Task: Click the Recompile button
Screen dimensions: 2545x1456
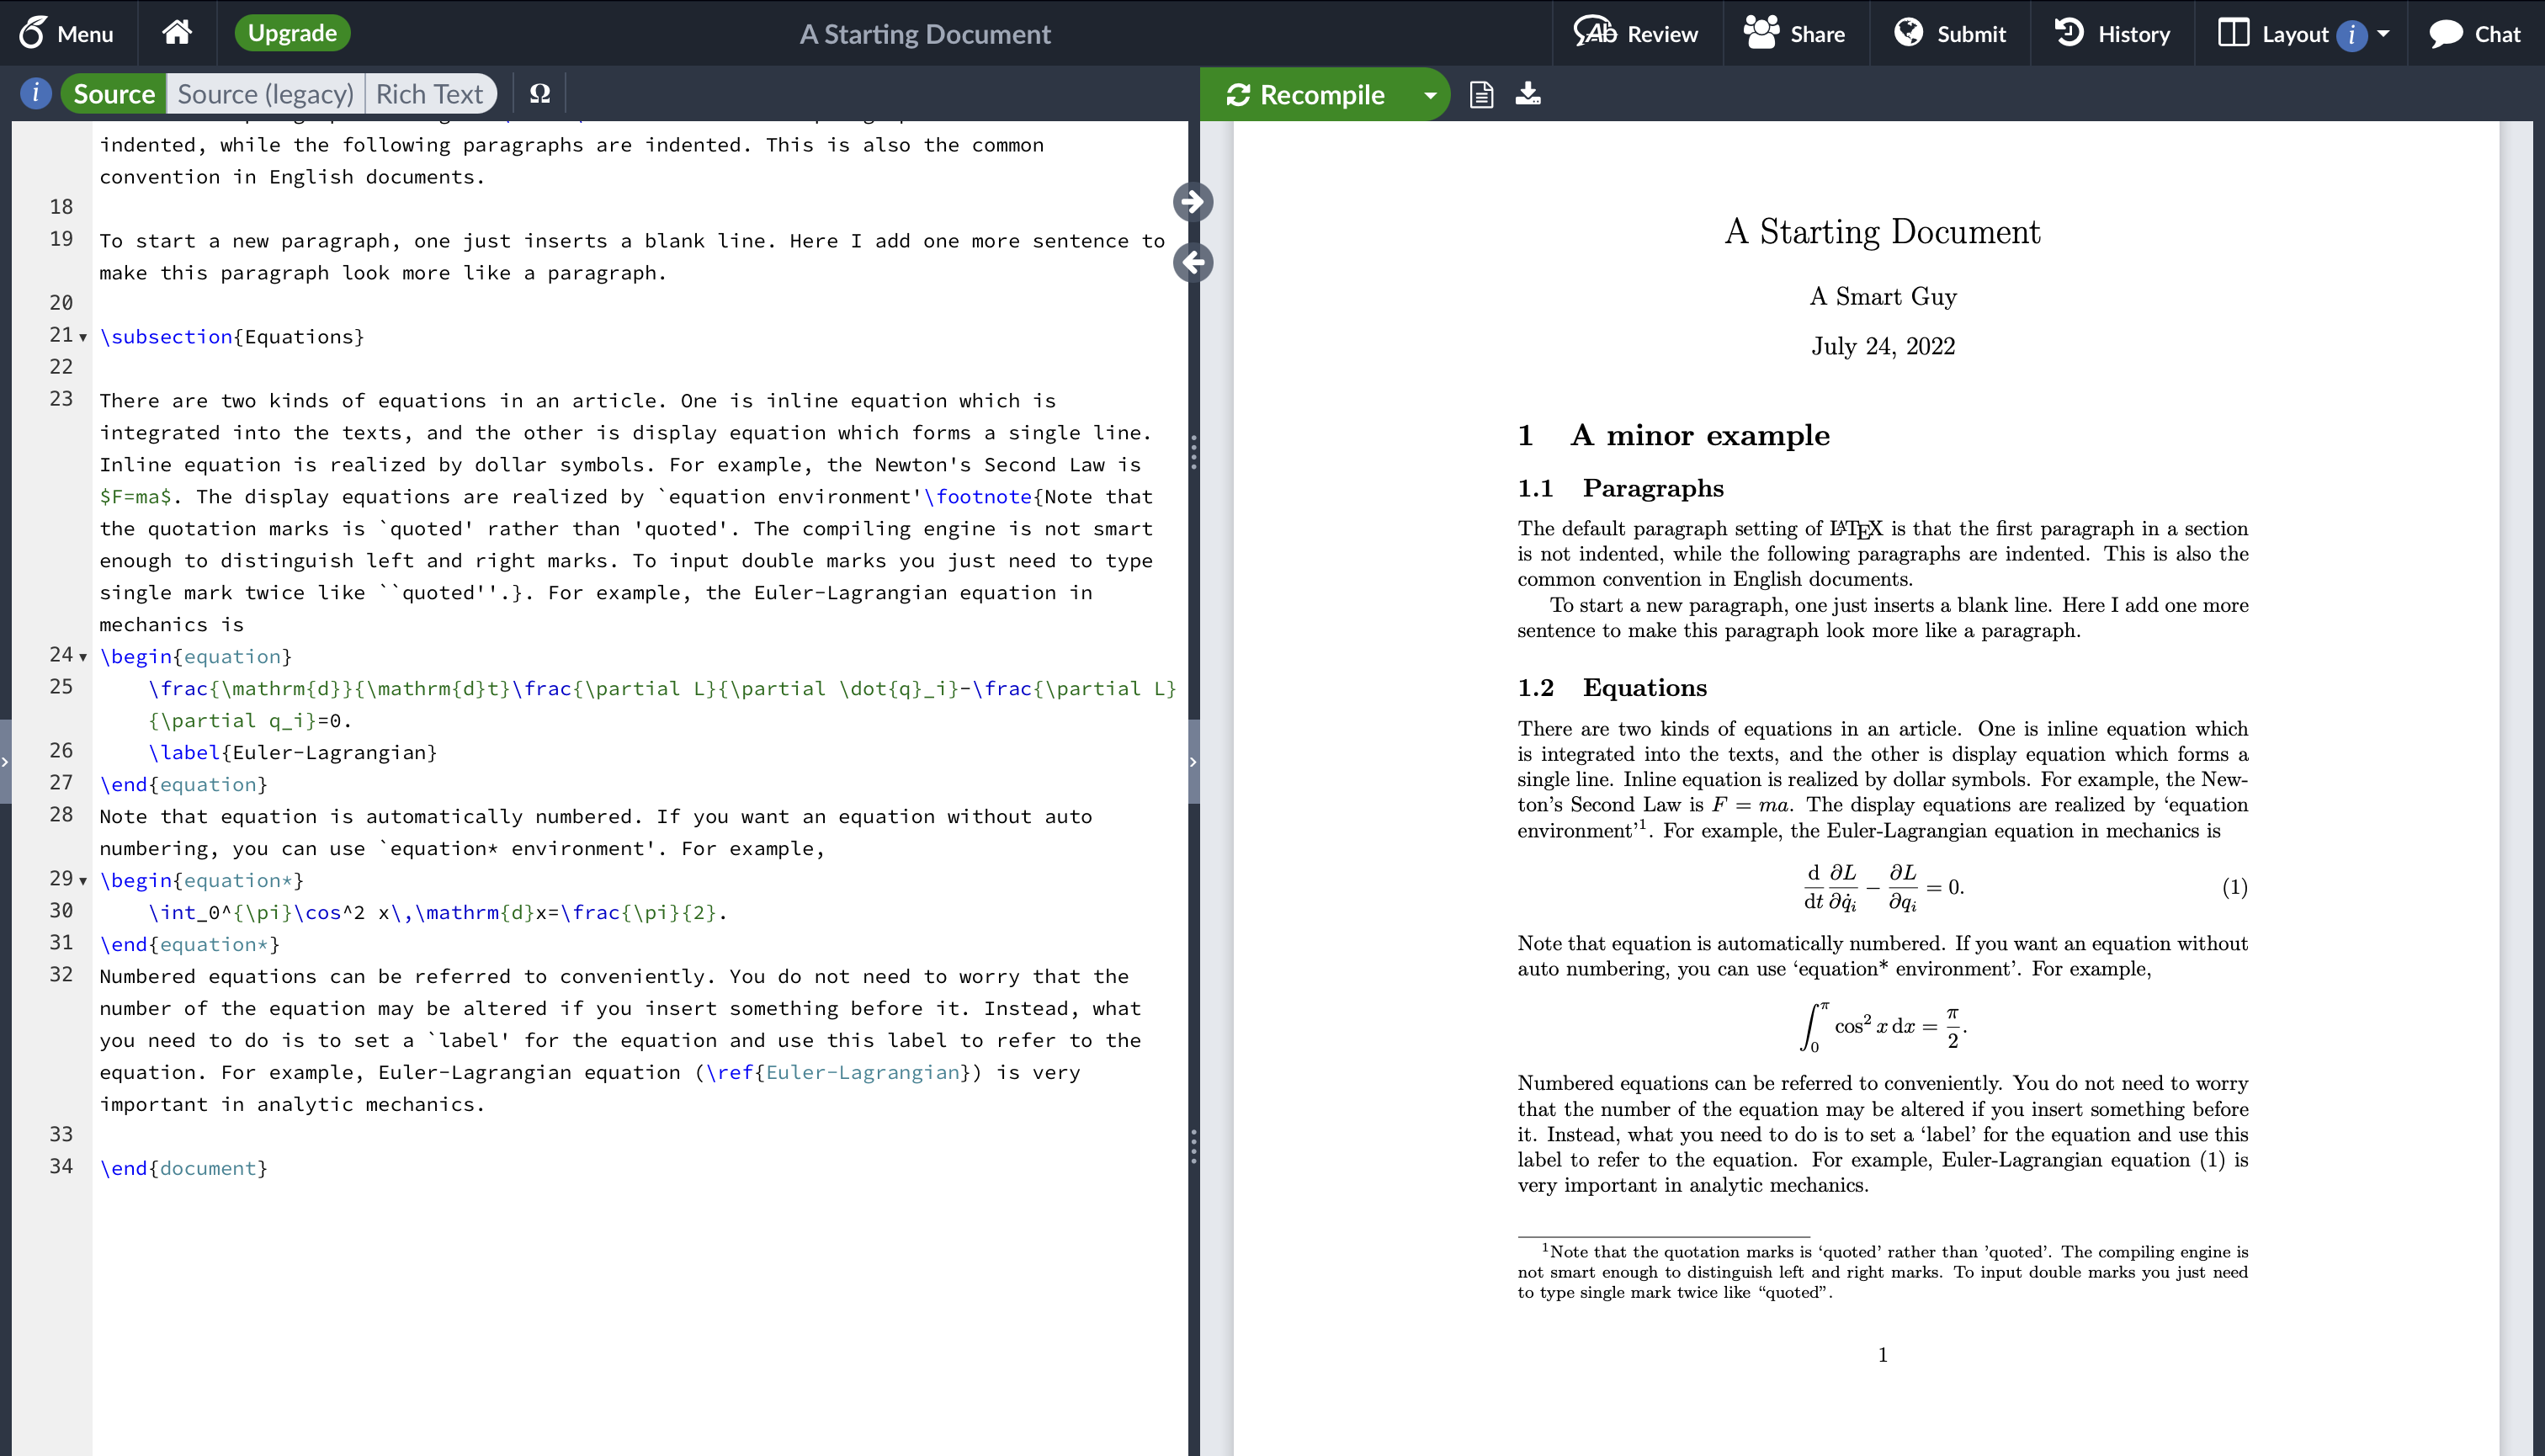Action: point(1306,95)
